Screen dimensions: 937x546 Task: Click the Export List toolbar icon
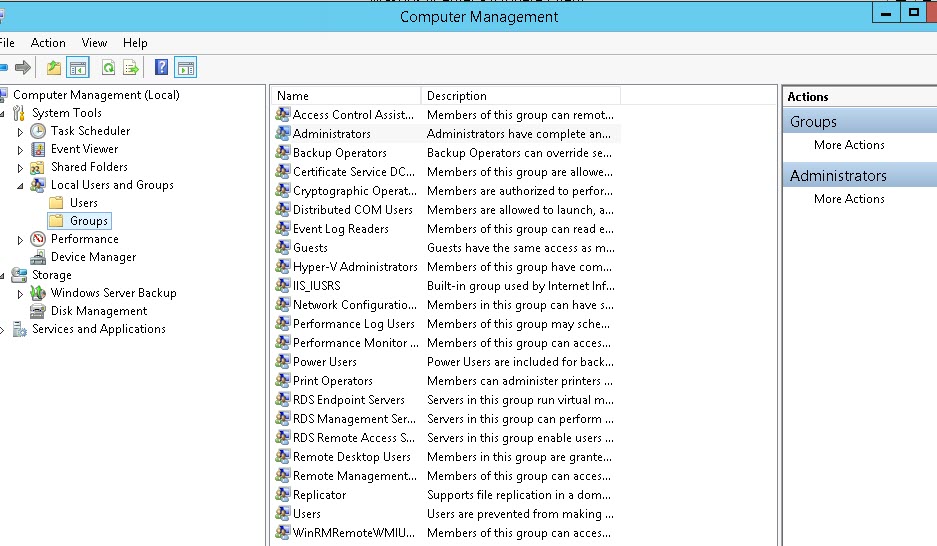point(130,68)
